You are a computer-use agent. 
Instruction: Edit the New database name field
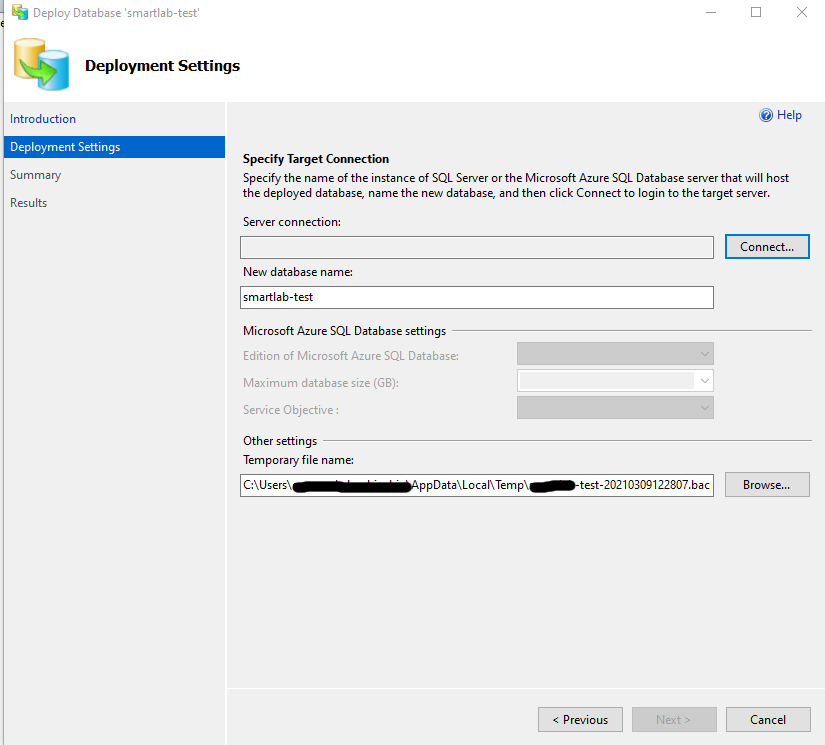477,297
